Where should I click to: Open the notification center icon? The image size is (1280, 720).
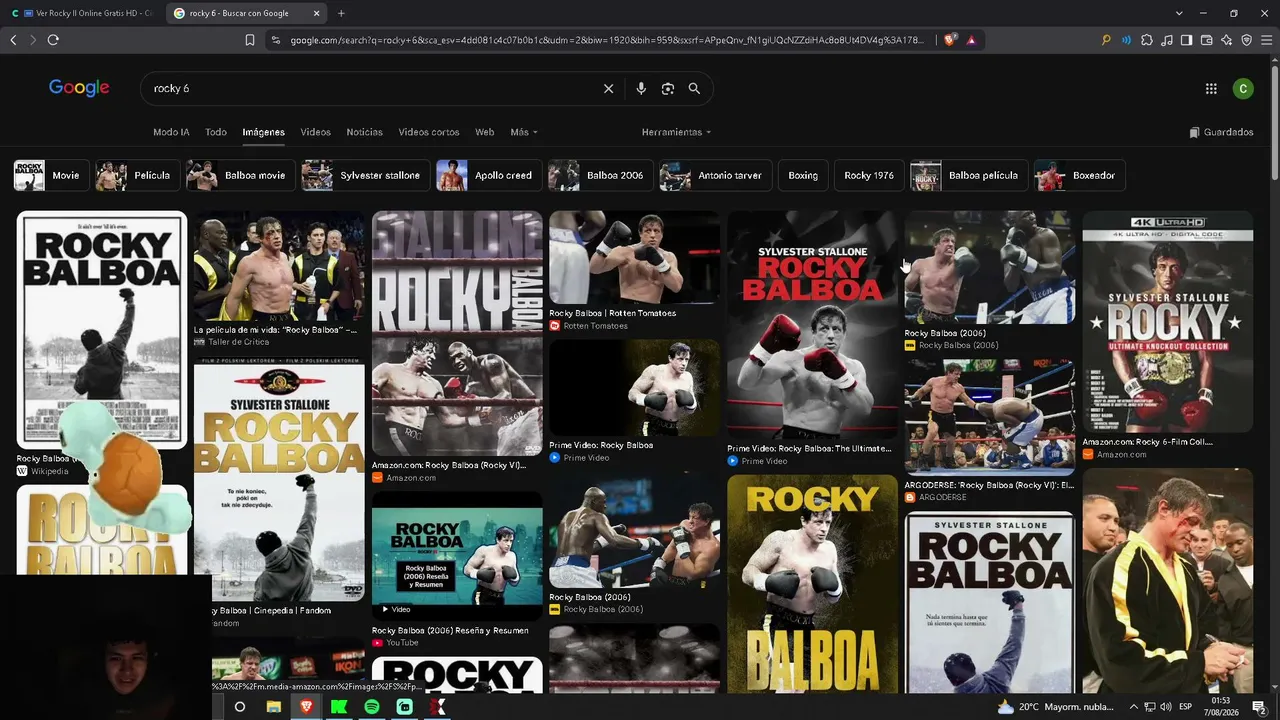(1259, 707)
